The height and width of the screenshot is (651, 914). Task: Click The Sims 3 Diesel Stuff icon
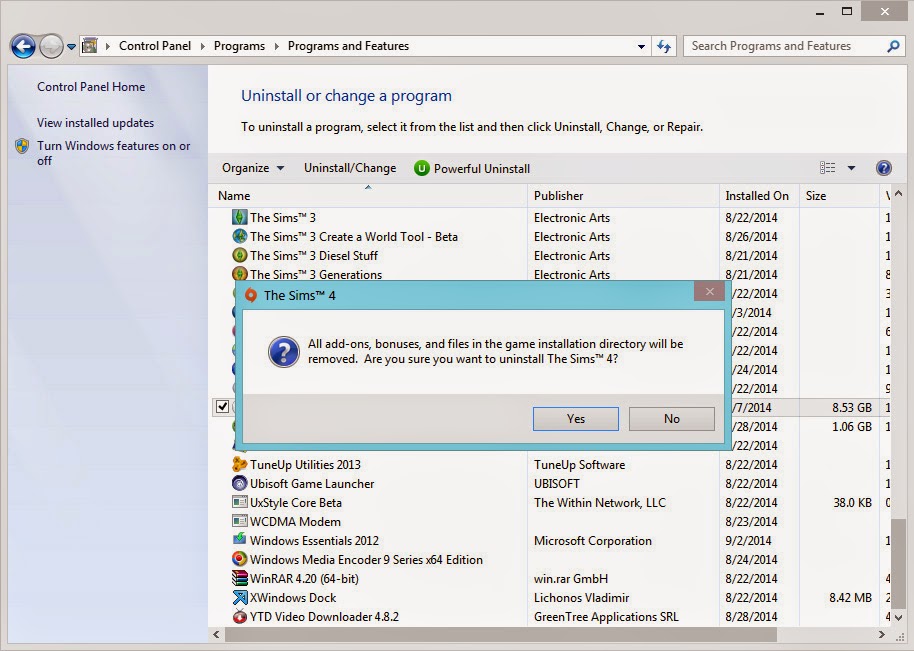(240, 255)
